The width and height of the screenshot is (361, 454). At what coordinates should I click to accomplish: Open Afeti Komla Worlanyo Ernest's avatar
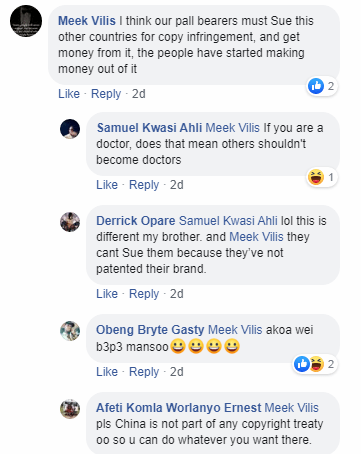[70, 409]
